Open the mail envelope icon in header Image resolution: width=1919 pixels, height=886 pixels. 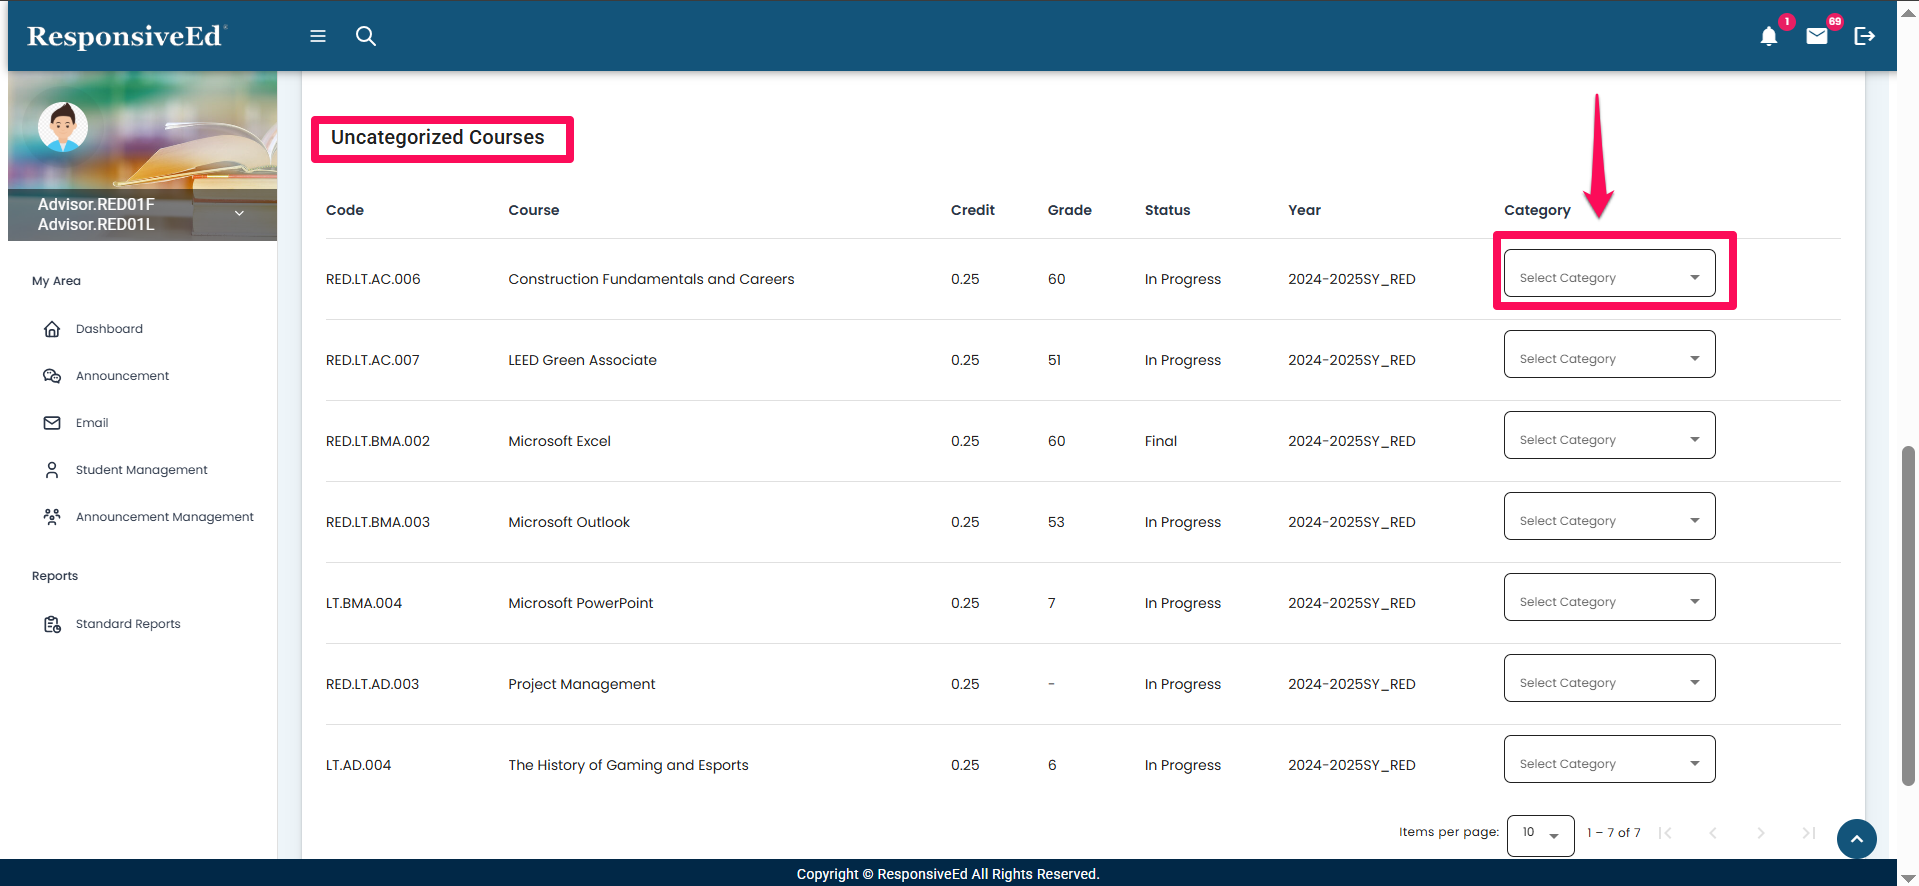point(1817,36)
